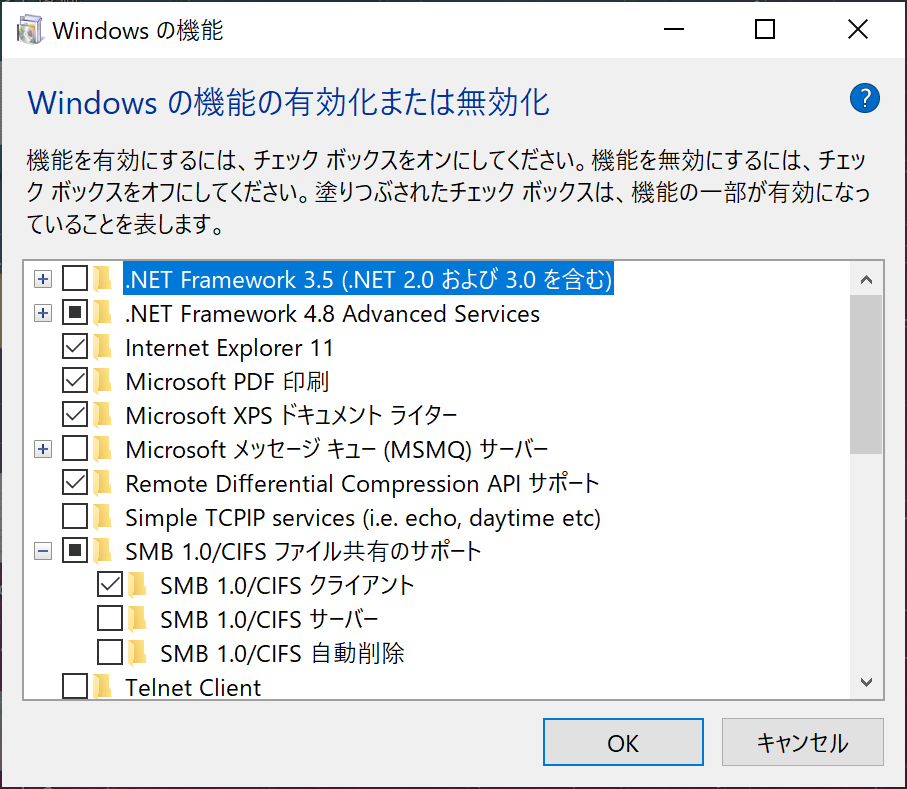Uncheck Internet Explorer 11 checkbox
Viewport: 907px width, 789px height.
tap(75, 347)
